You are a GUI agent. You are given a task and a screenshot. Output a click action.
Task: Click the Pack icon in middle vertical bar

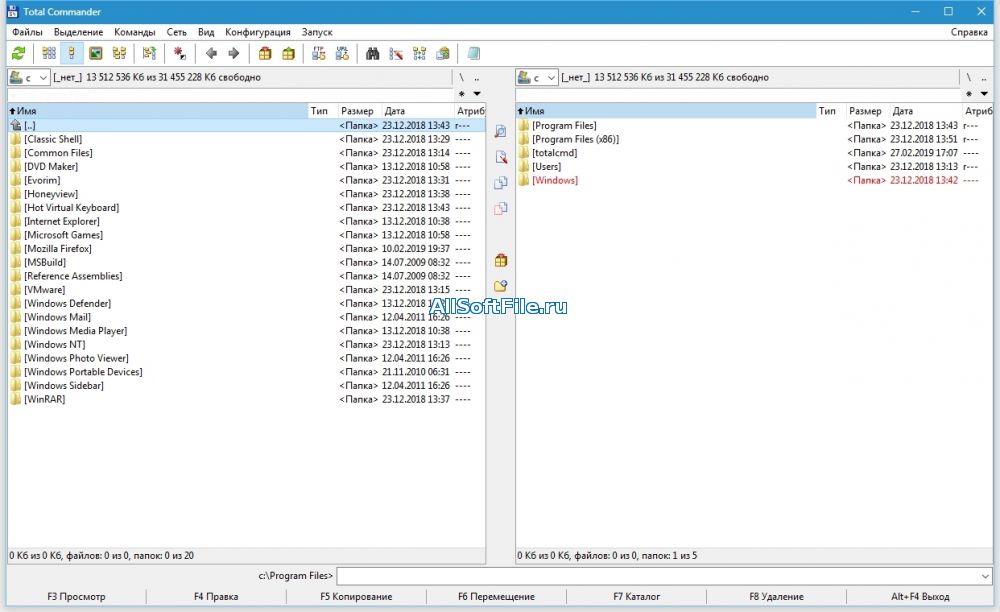501,260
